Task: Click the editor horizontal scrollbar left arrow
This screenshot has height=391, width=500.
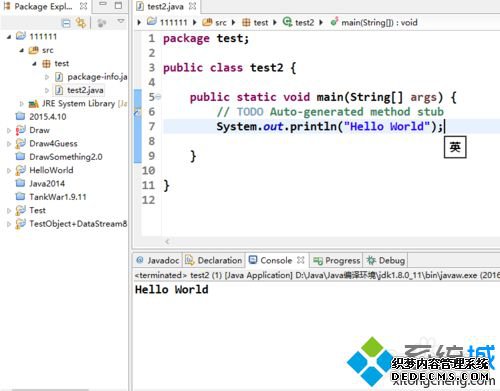Action: [167, 241]
